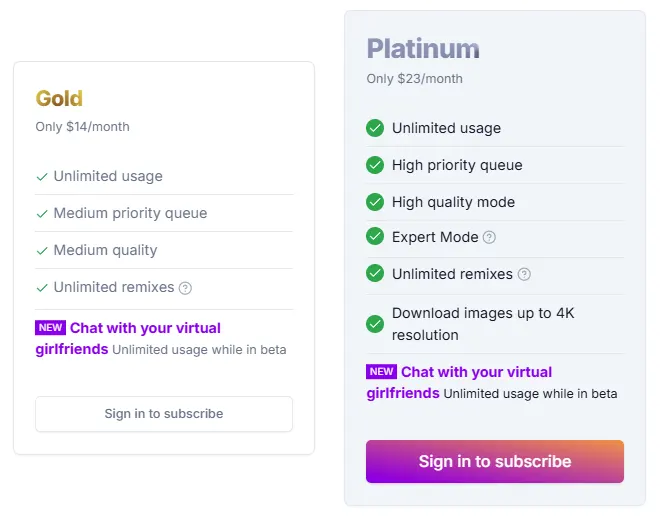Click NEW badge in Platinum plan
The image size is (661, 521).
(382, 371)
